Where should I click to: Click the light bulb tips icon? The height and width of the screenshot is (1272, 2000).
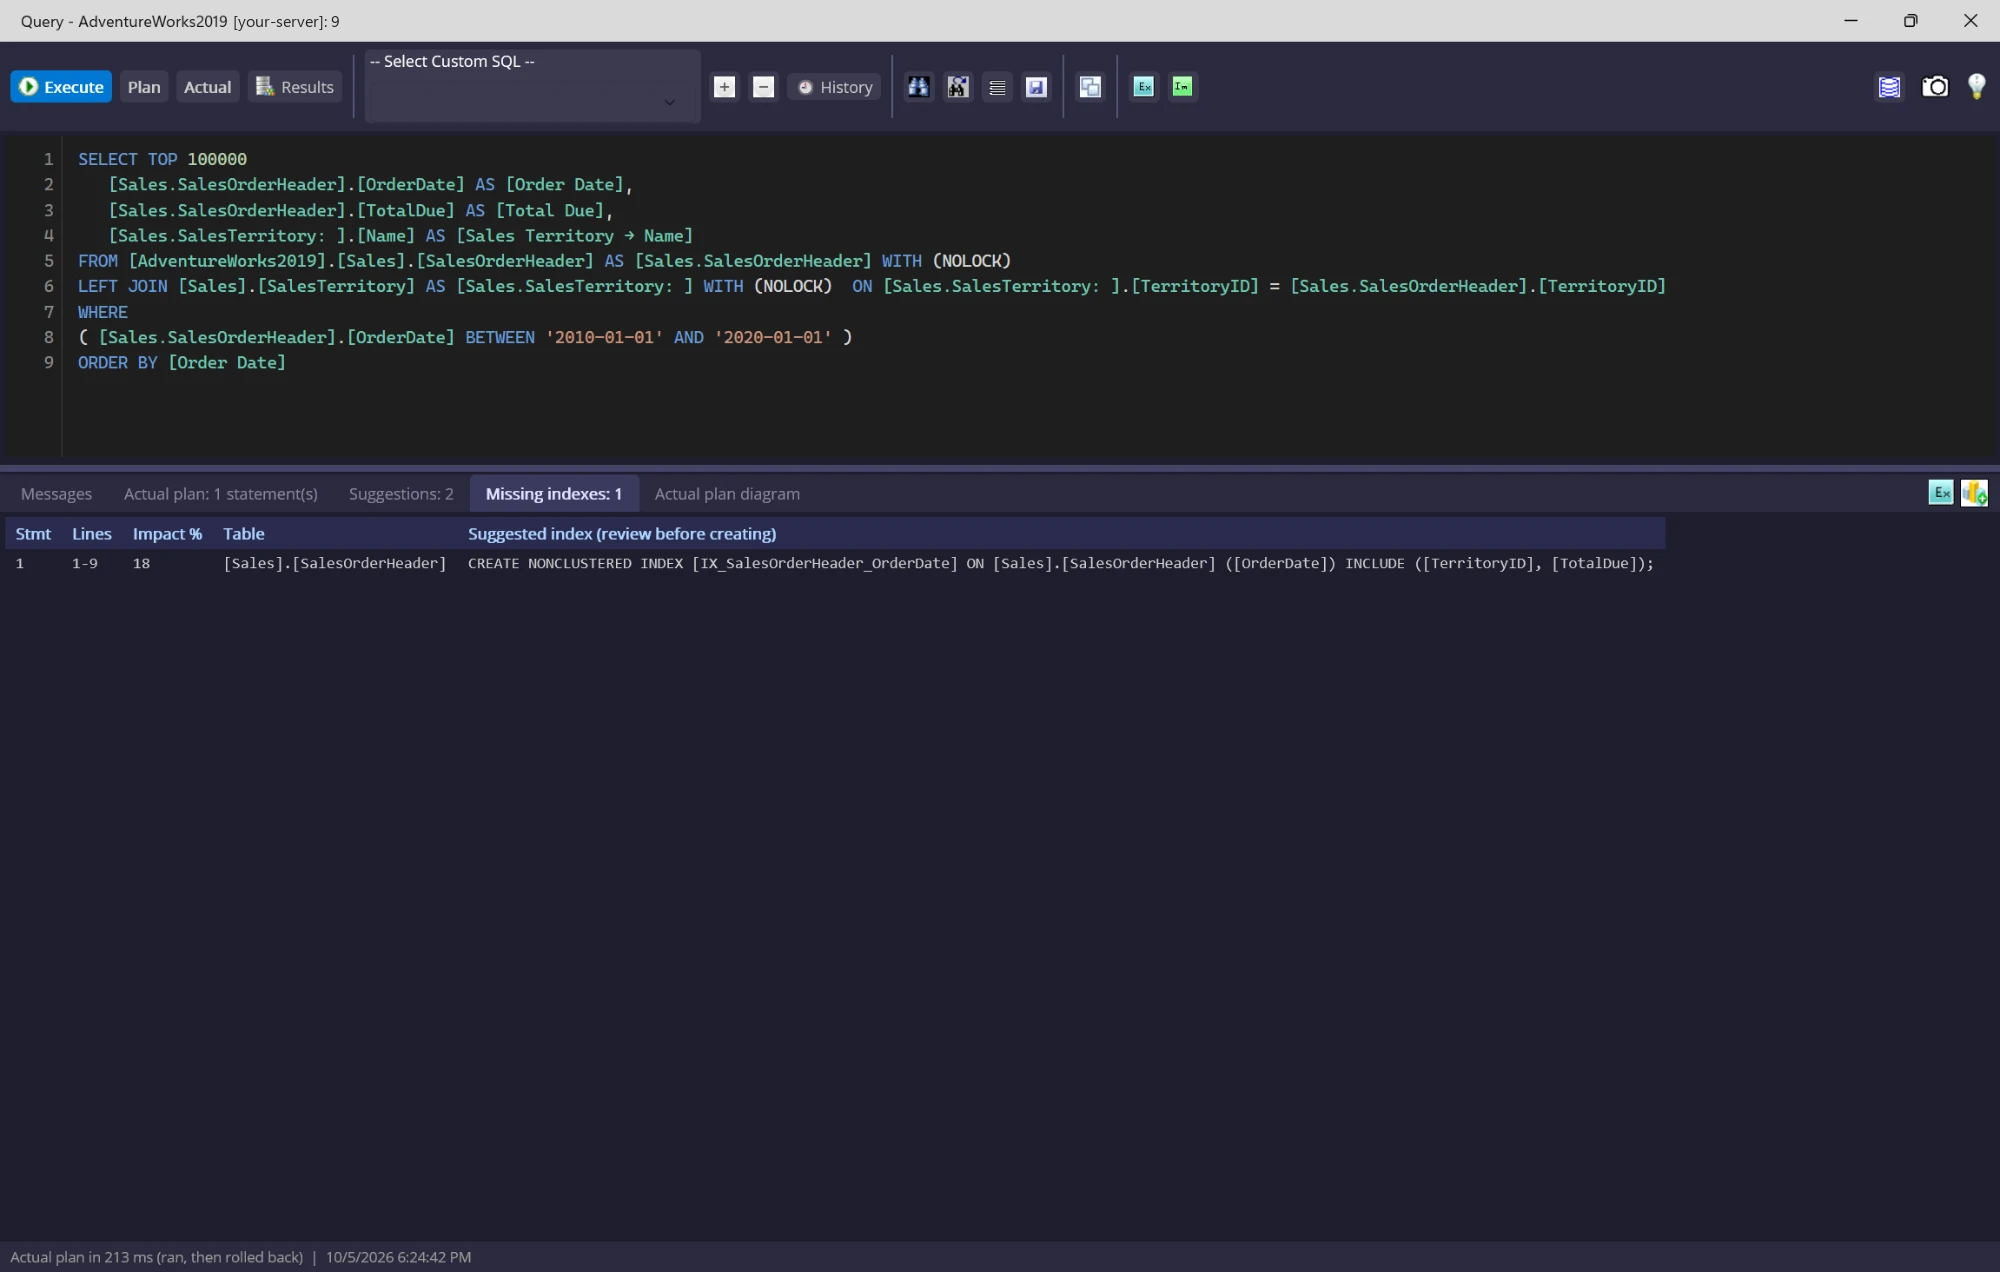(x=1976, y=87)
